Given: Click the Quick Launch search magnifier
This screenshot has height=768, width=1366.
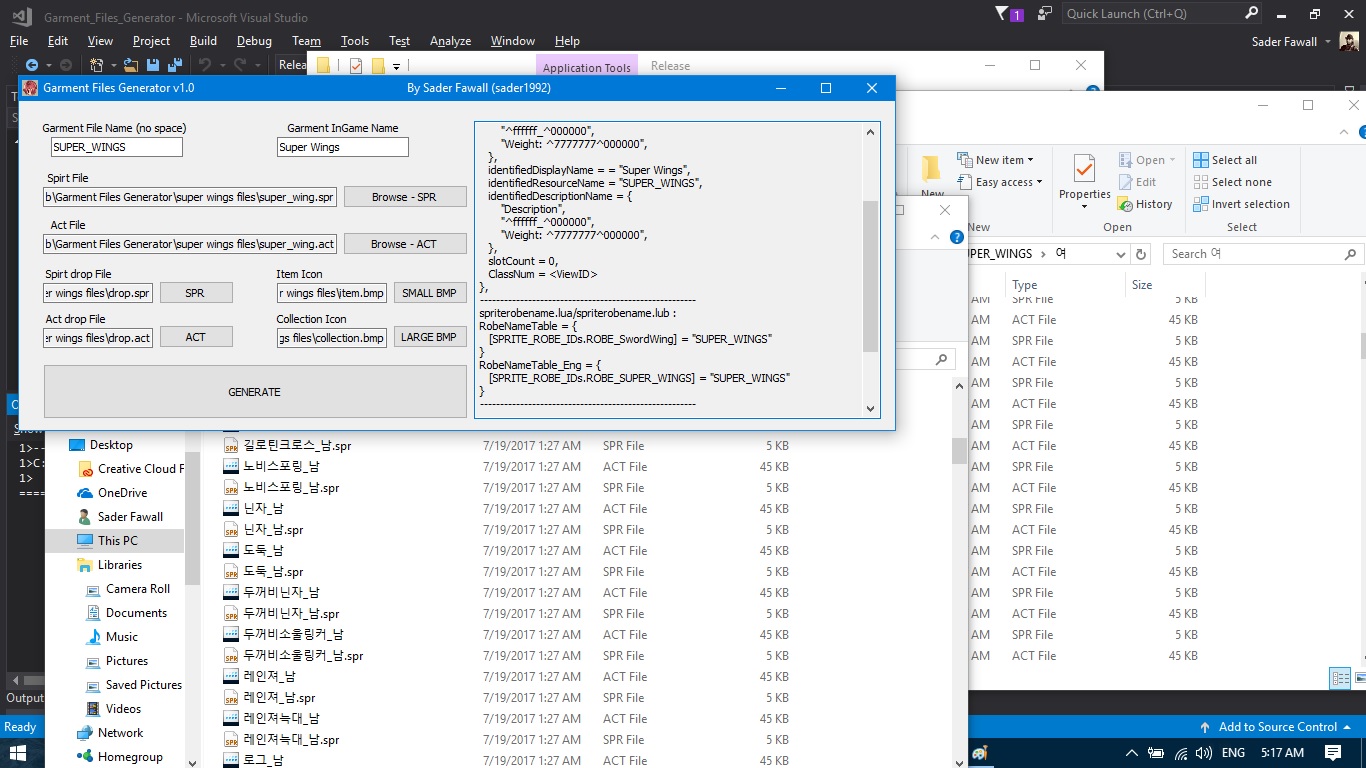Looking at the screenshot, I should 1251,14.
